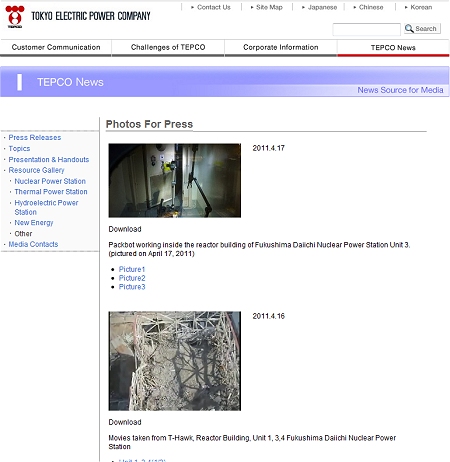Focus the search input field

click(x=366, y=29)
